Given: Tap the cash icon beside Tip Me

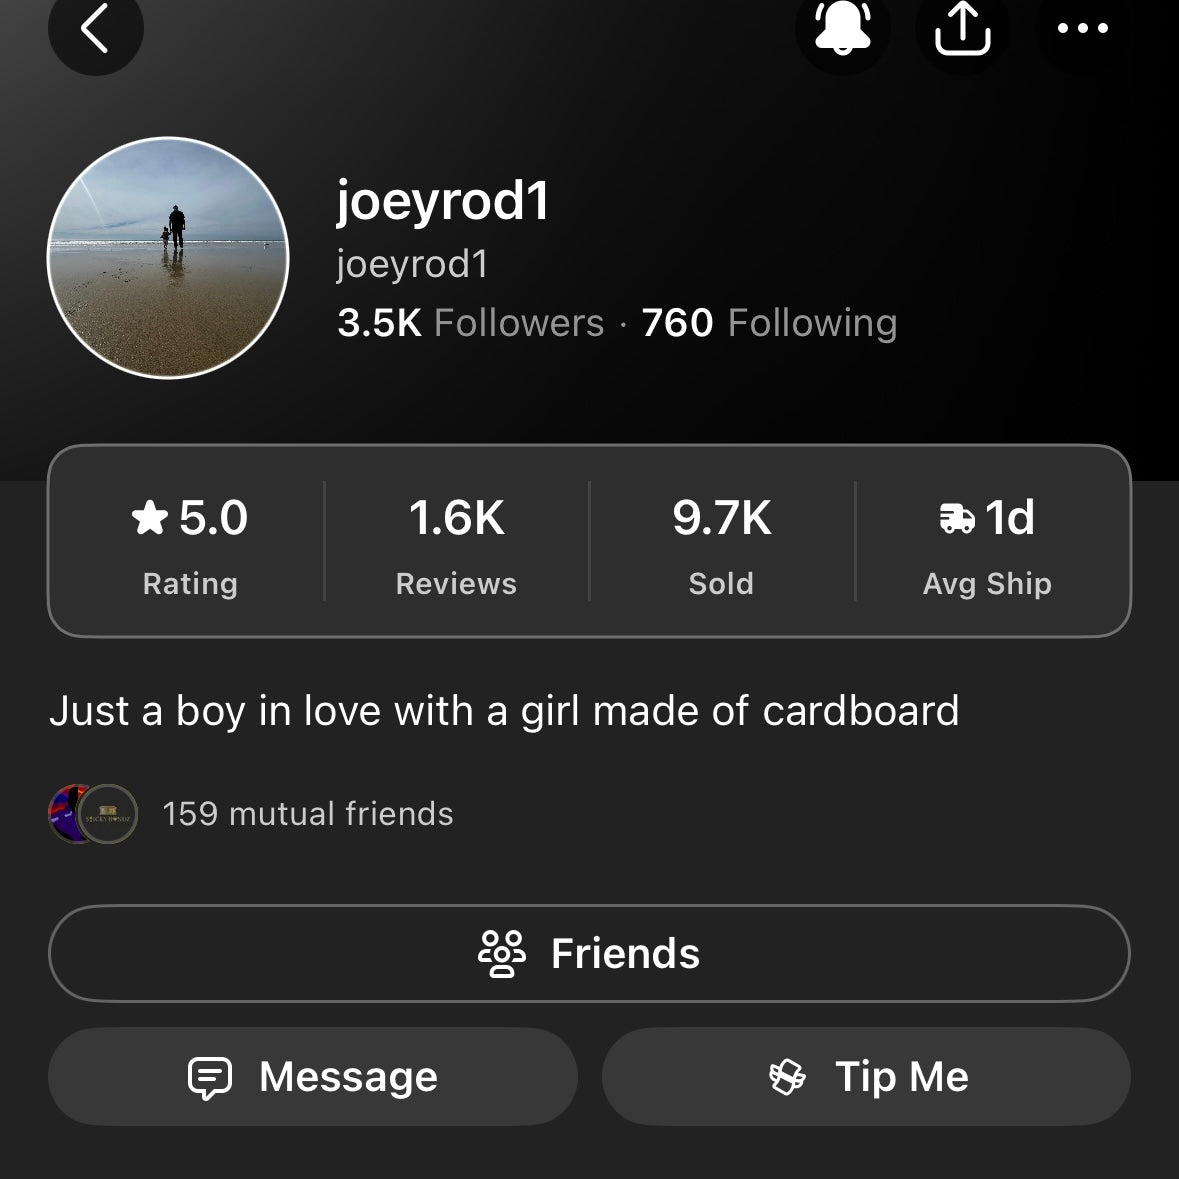Looking at the screenshot, I should click(x=787, y=1077).
